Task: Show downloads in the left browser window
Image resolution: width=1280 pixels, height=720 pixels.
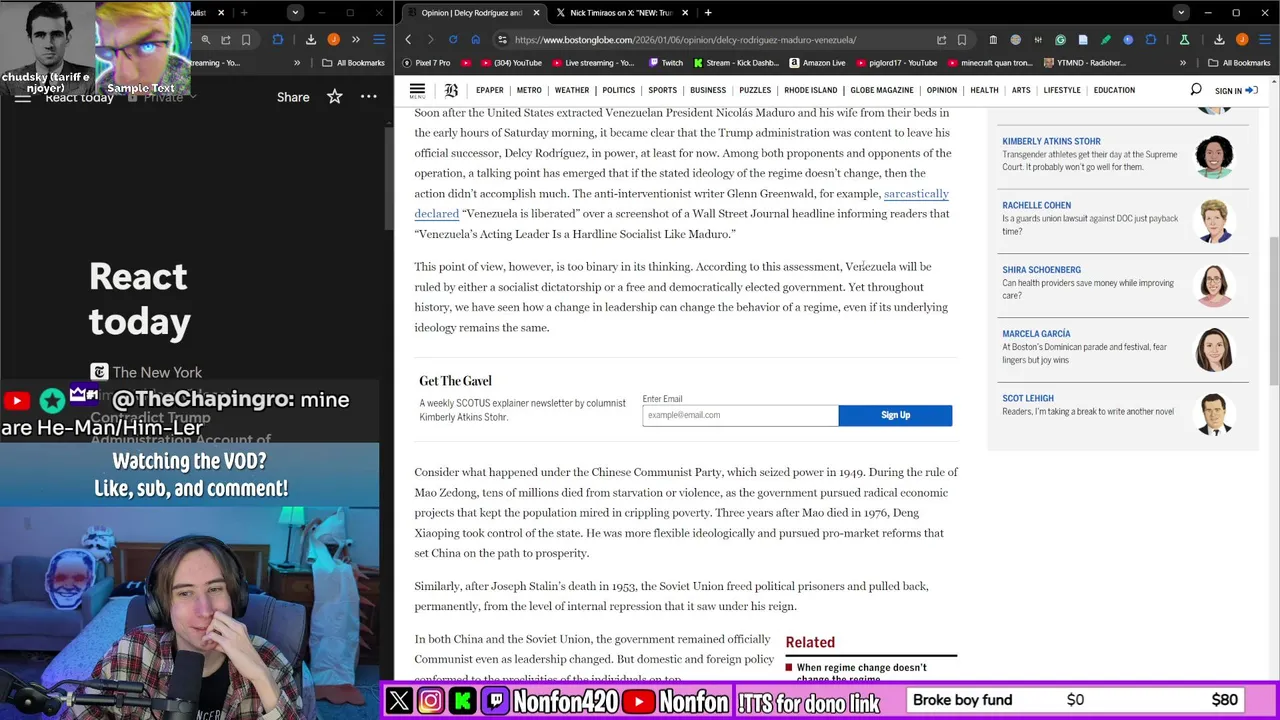Action: coord(311,40)
